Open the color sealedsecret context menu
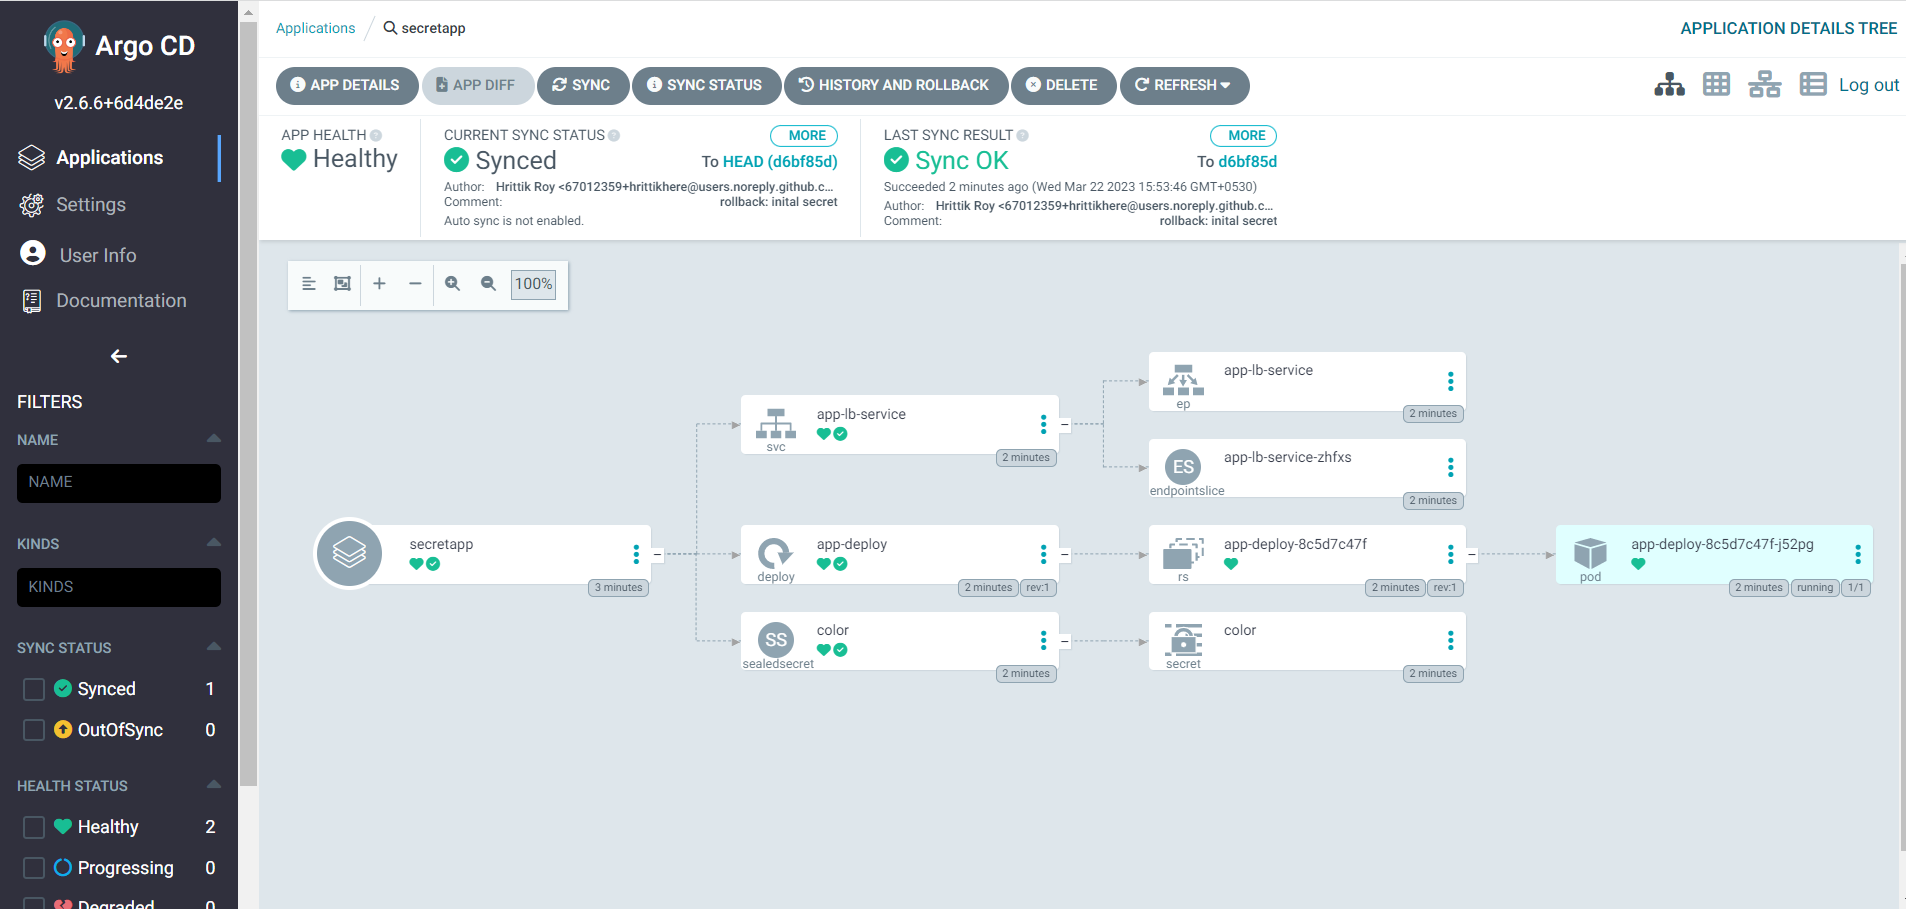 [x=1043, y=640]
